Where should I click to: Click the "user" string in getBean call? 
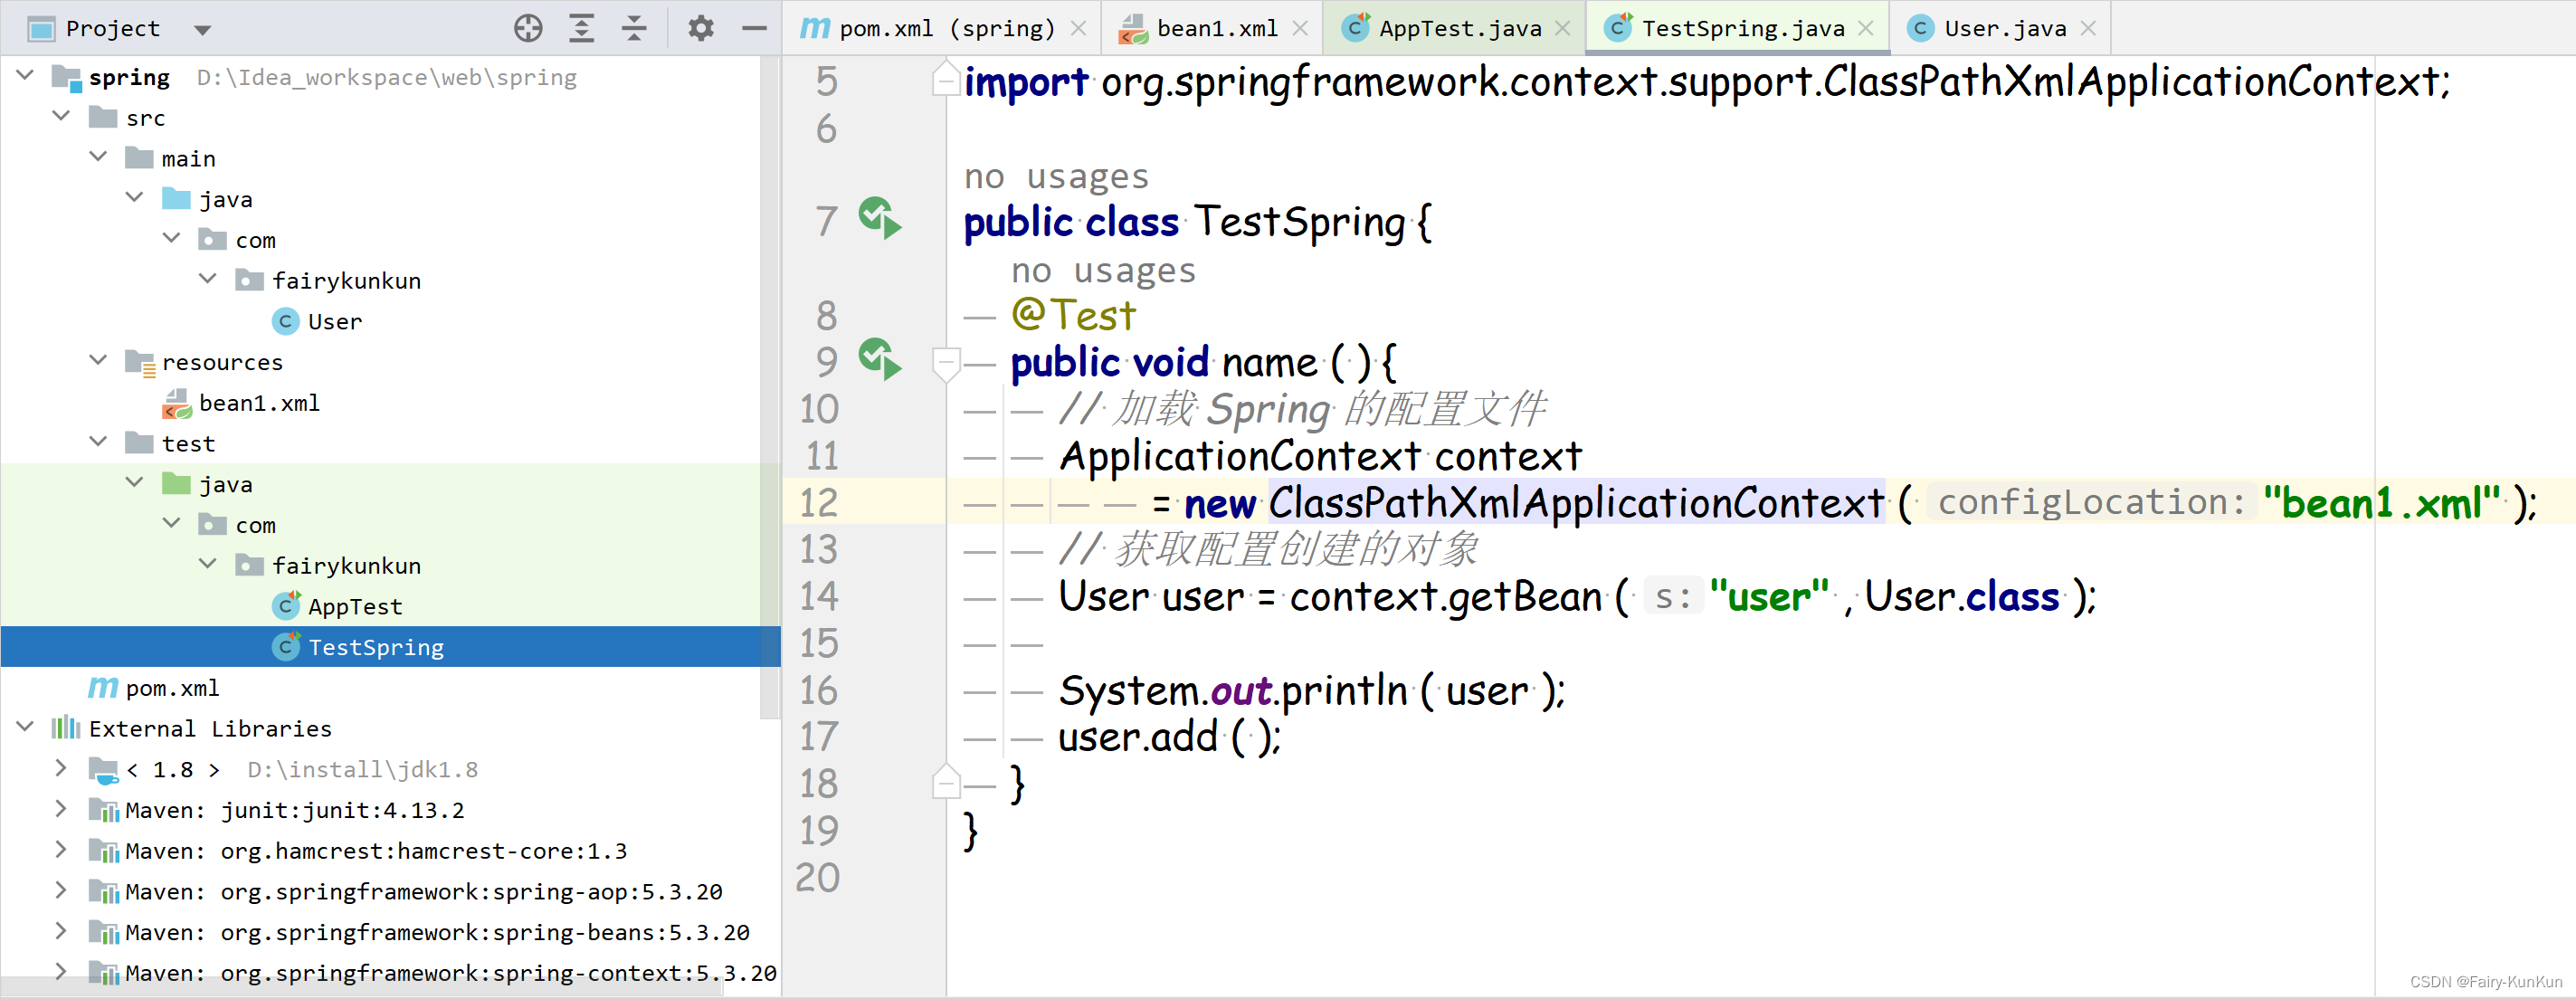pyautogui.click(x=1769, y=596)
